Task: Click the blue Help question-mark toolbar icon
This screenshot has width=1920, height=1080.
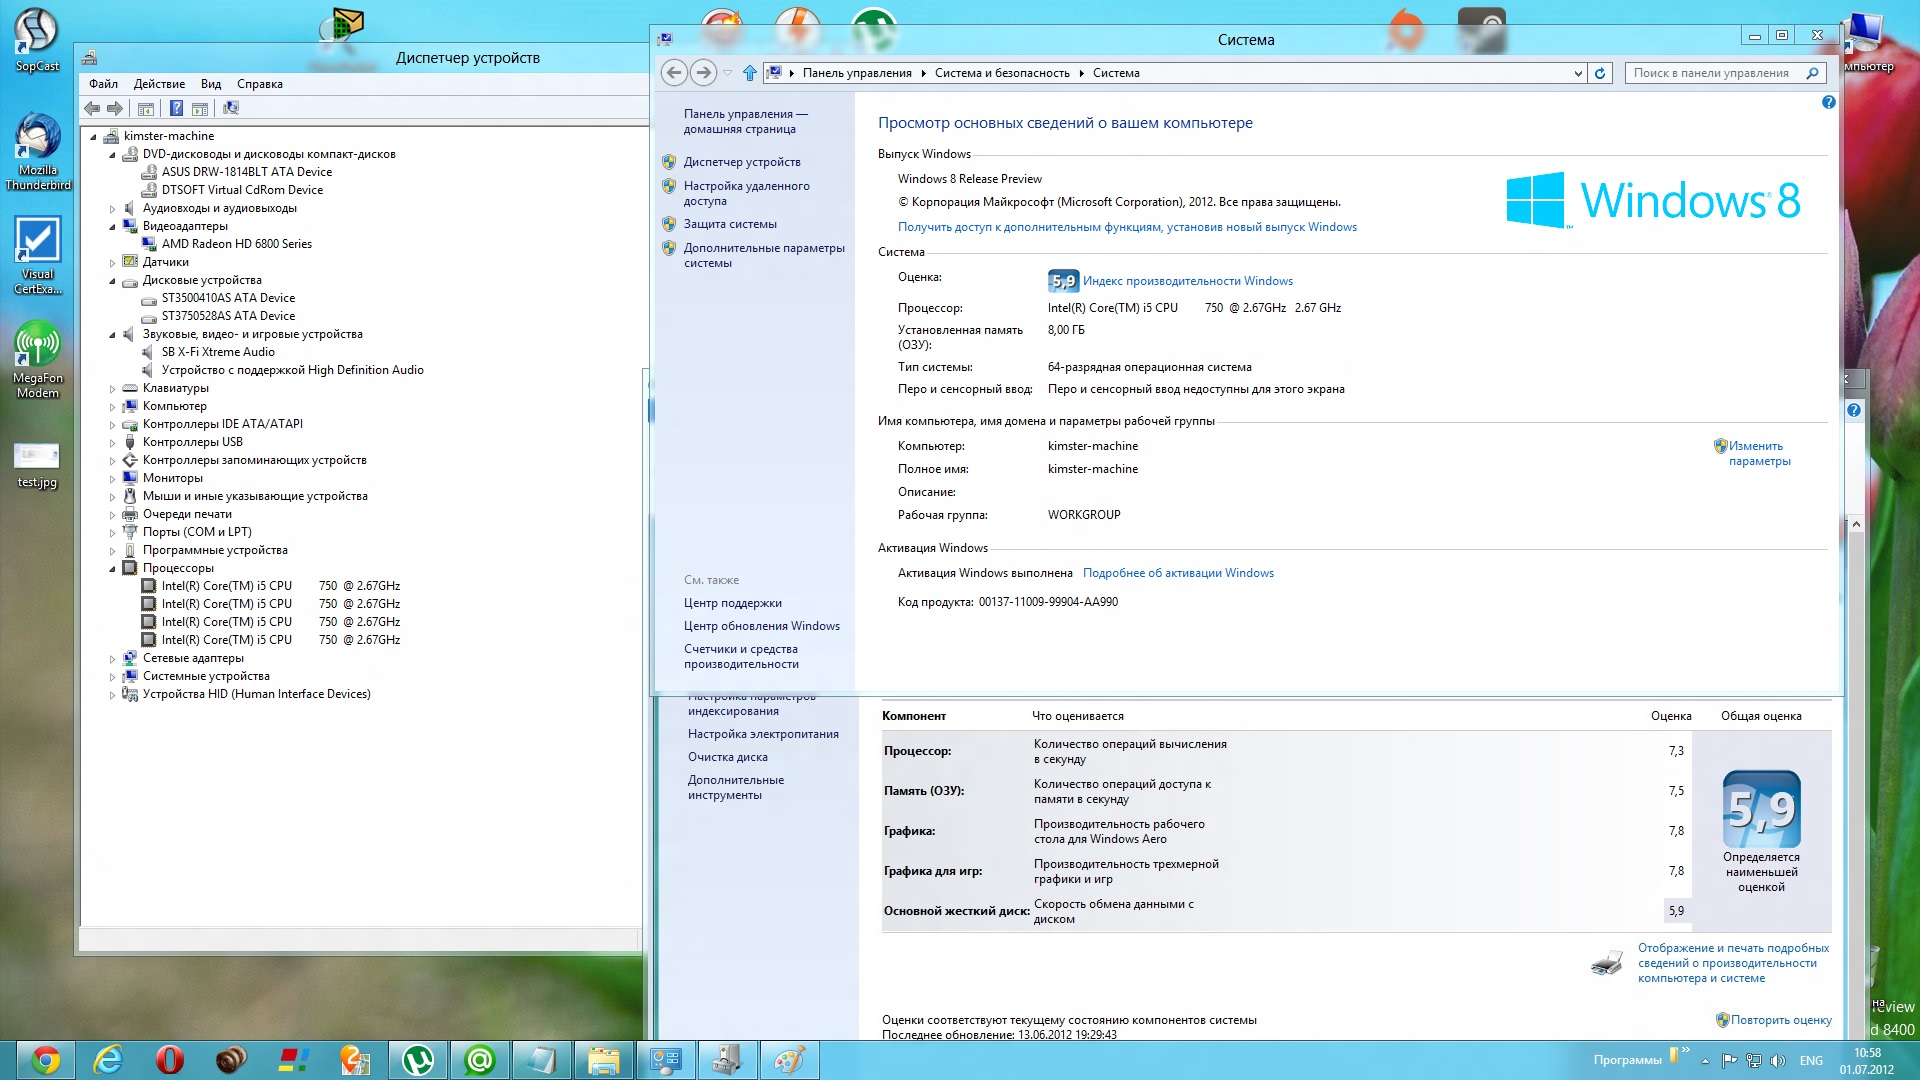Action: tap(176, 109)
